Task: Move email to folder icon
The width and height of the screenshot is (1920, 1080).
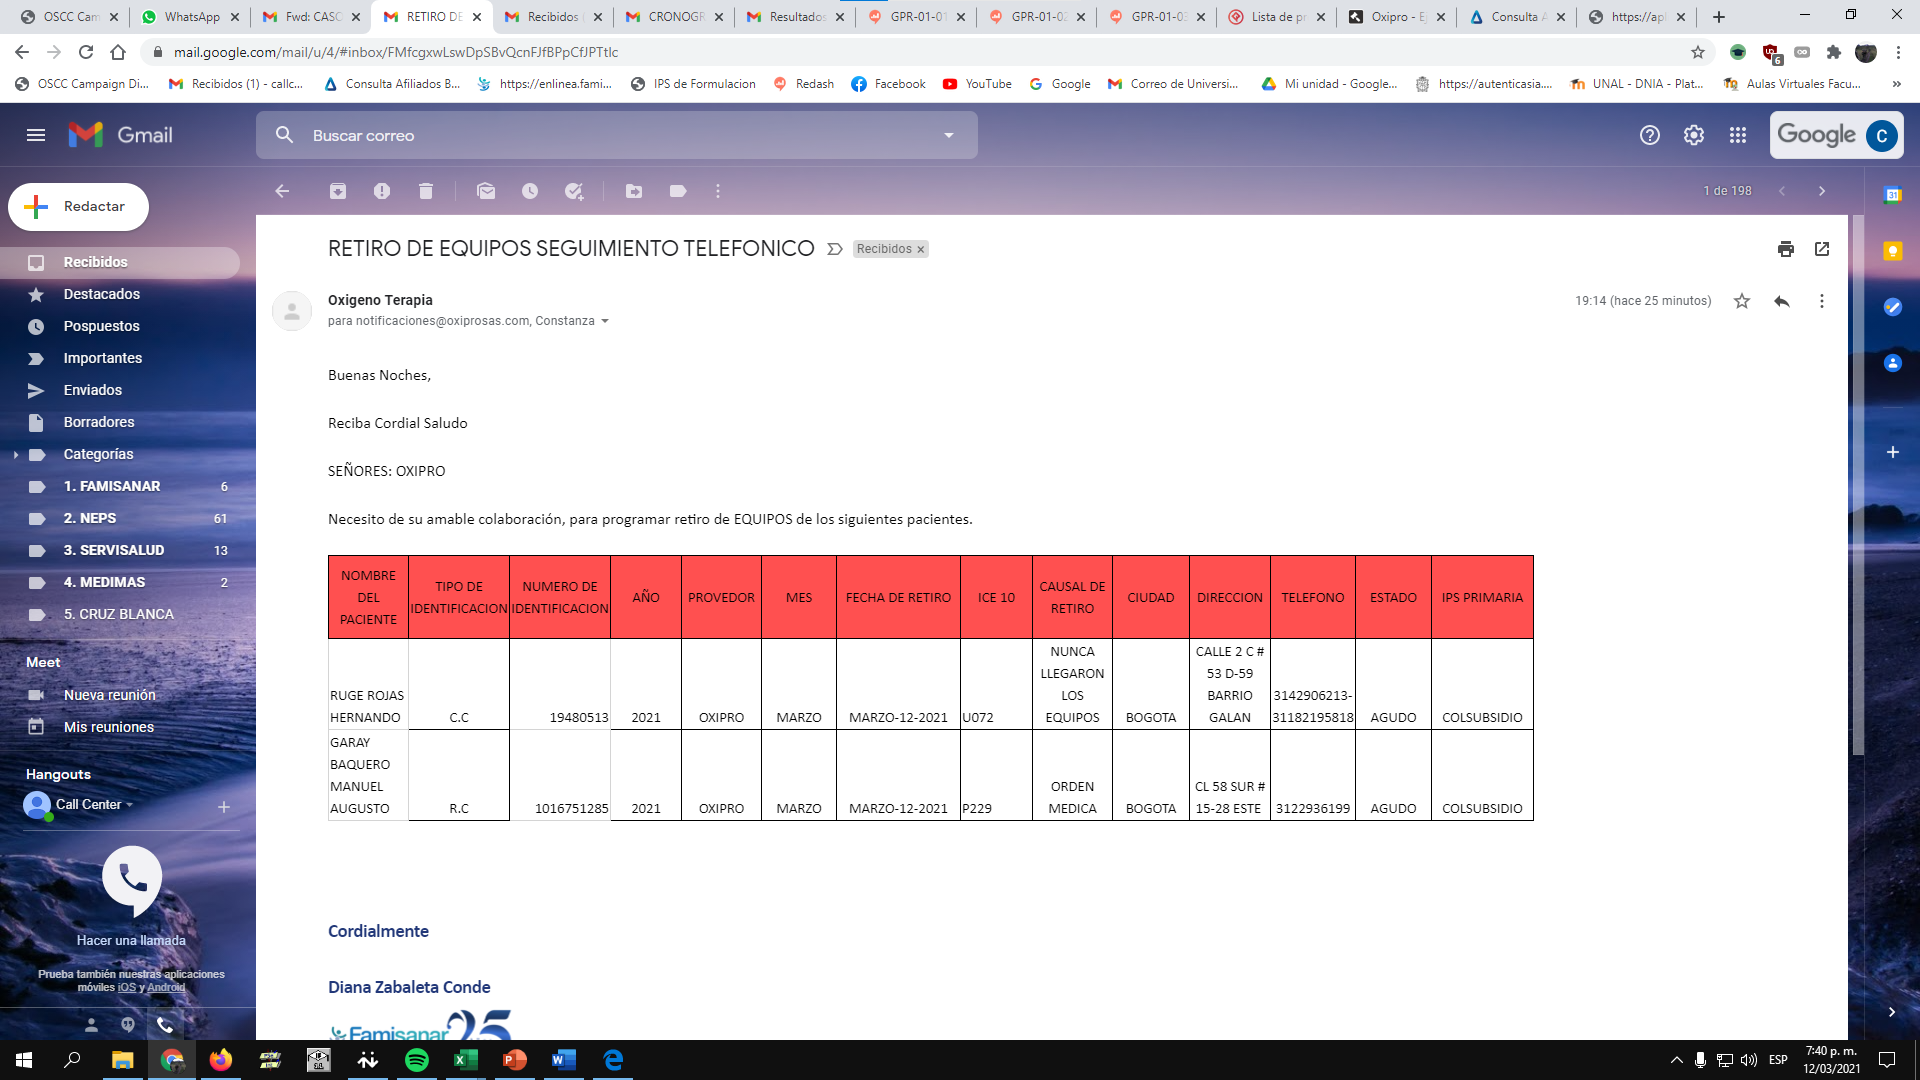Action: [634, 191]
